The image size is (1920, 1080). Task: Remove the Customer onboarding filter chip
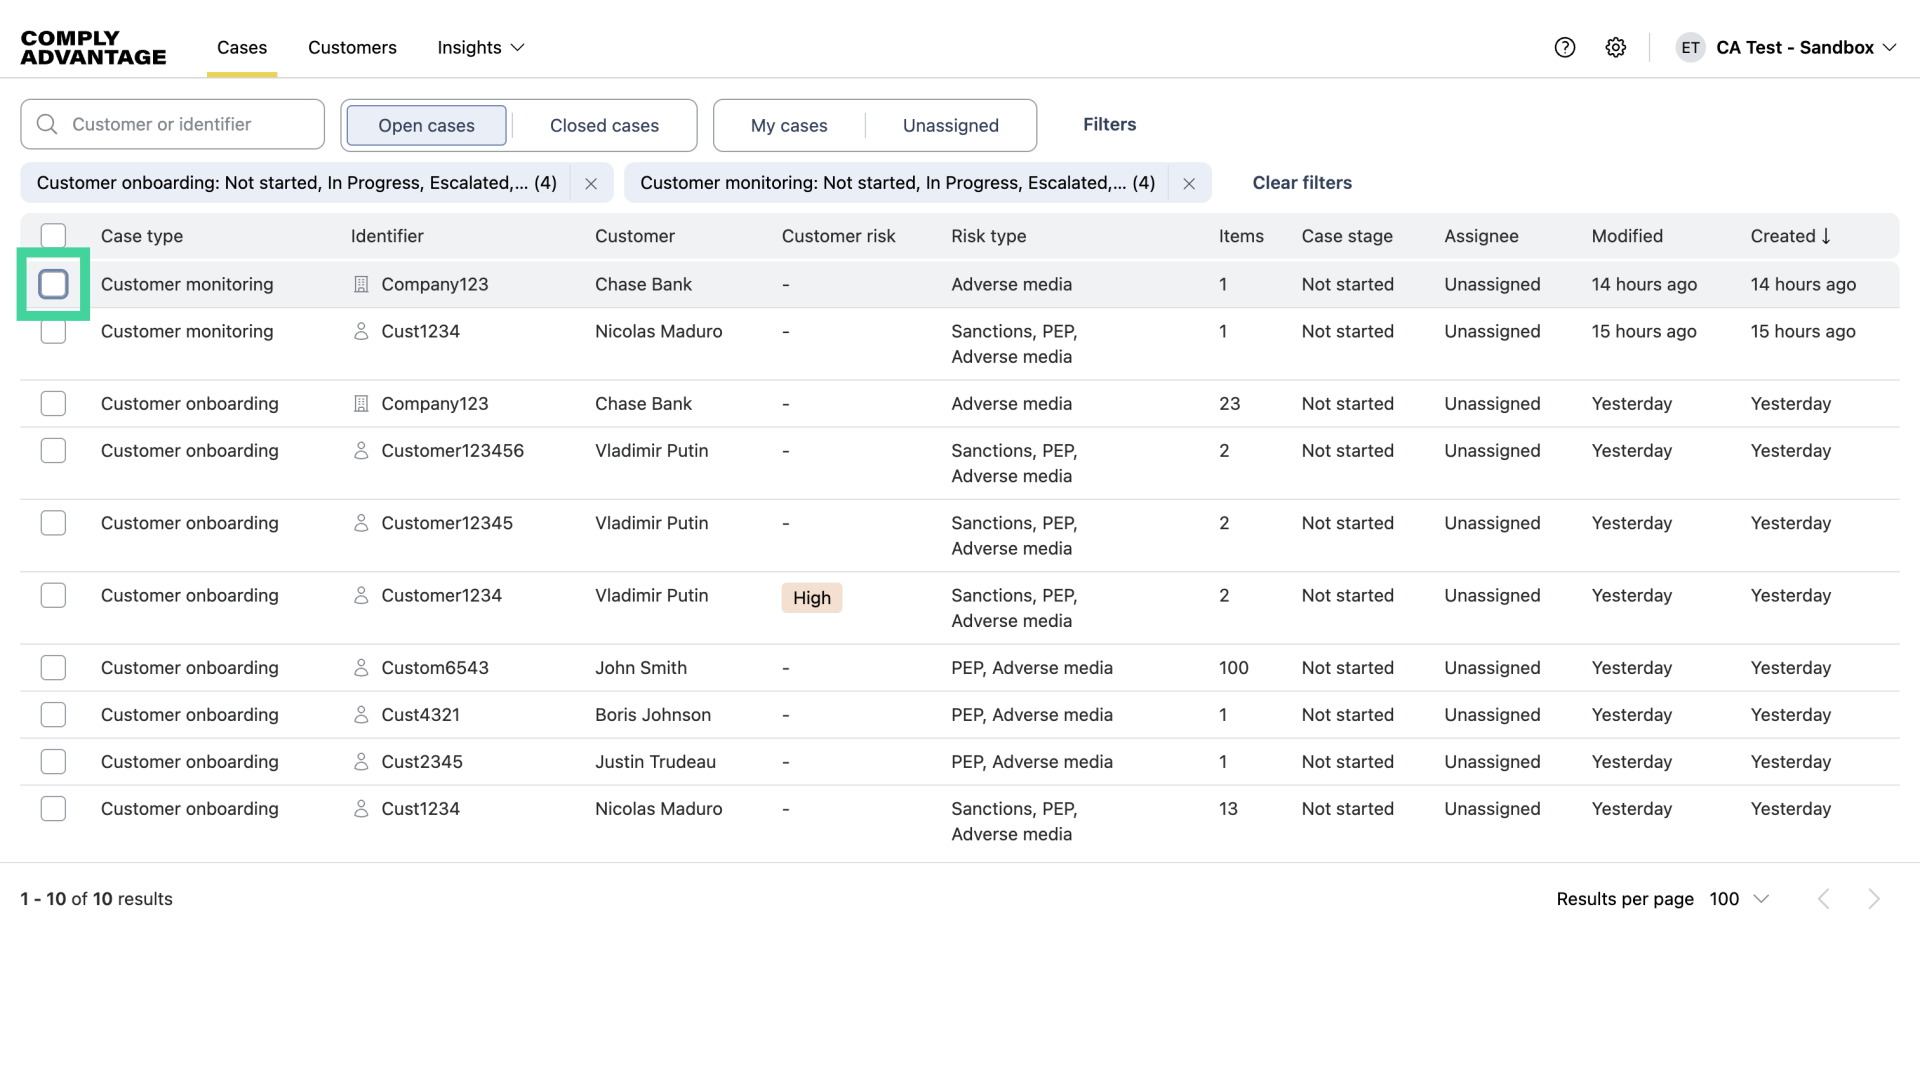(x=591, y=183)
